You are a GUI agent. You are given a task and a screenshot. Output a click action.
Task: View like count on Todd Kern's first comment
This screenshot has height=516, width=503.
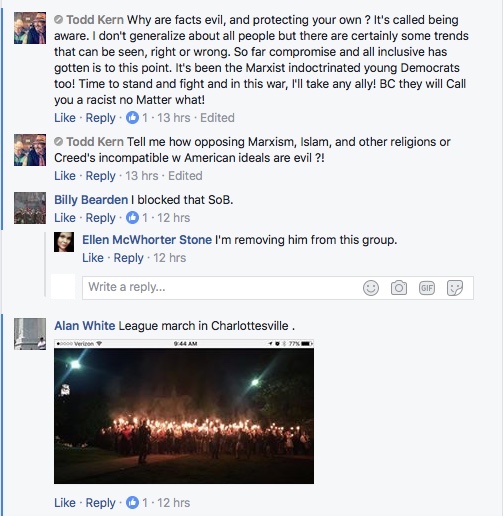click(137, 118)
